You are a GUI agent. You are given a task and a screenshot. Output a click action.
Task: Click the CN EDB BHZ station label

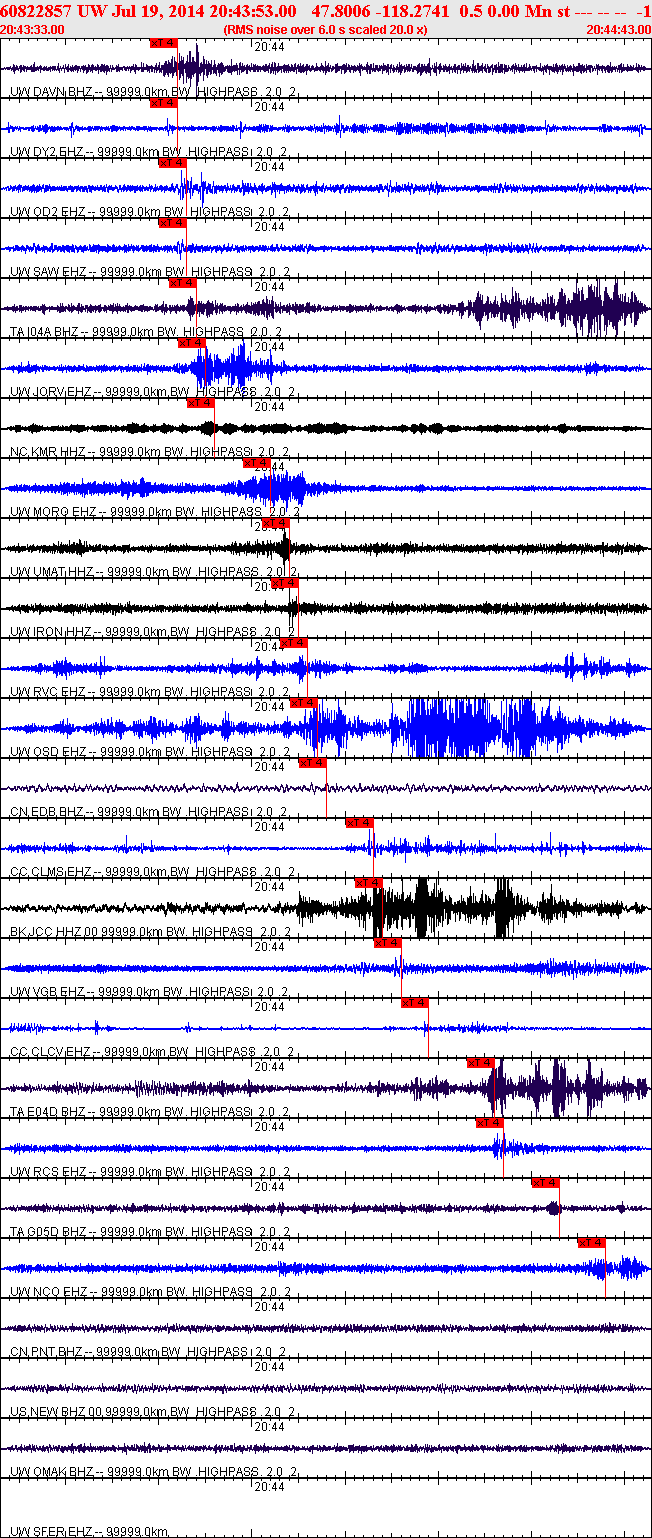(x=47, y=811)
